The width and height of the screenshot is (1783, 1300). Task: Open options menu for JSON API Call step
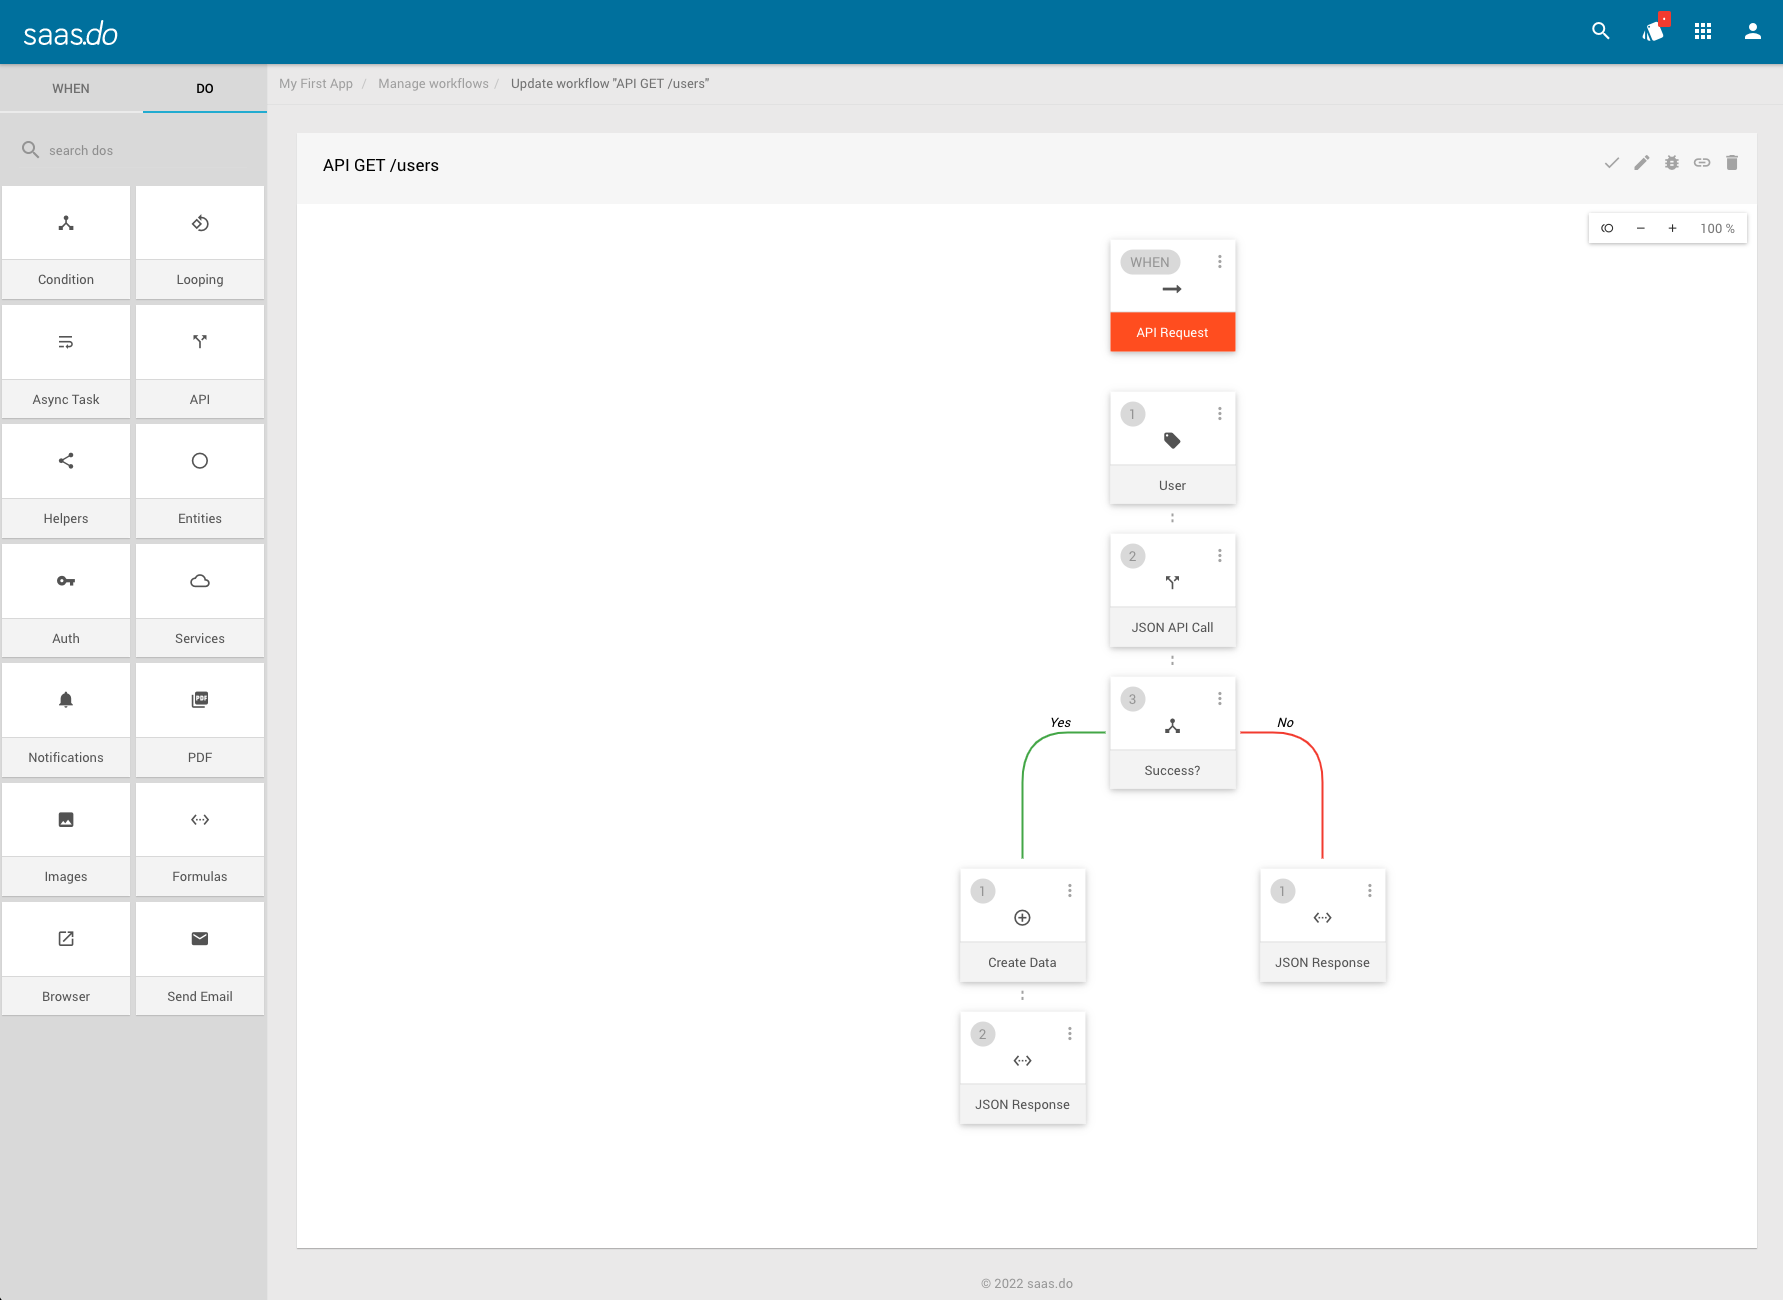pyautogui.click(x=1219, y=556)
